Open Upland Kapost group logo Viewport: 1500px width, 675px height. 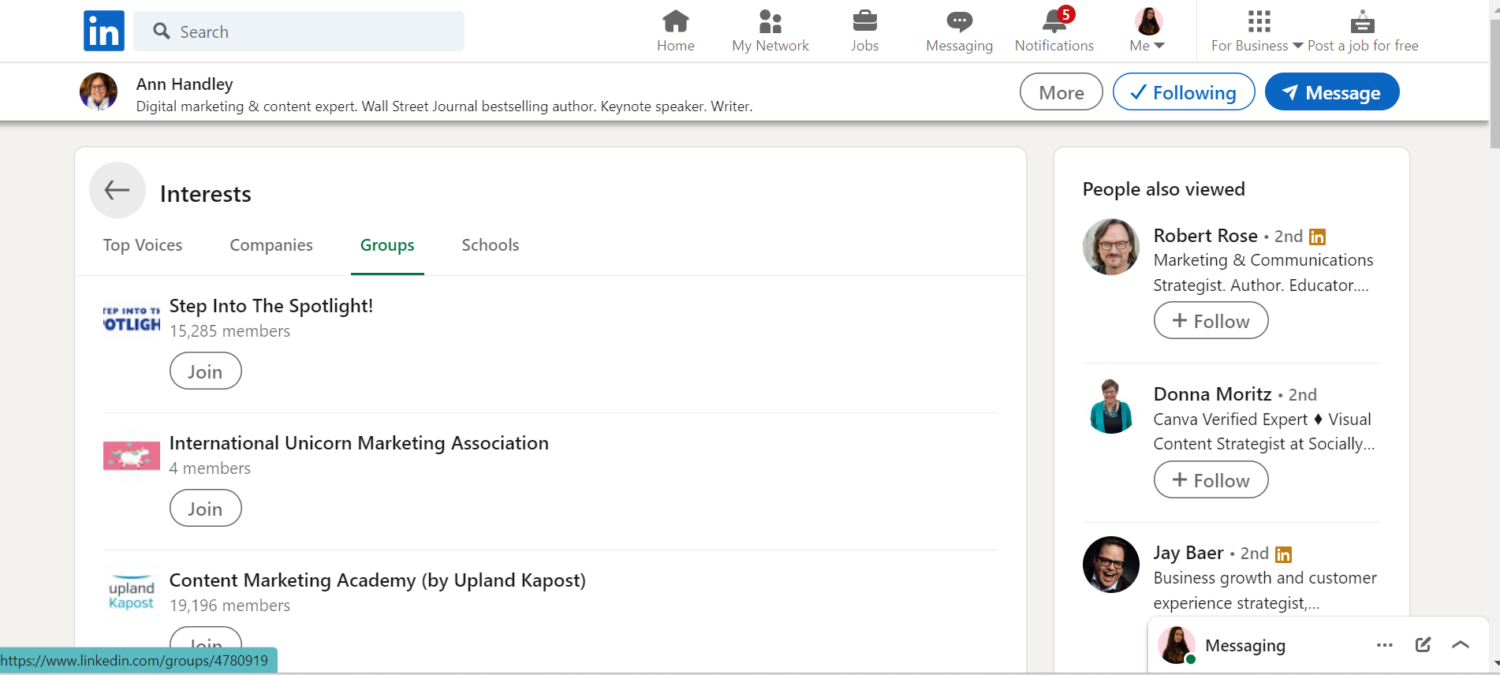click(131, 591)
